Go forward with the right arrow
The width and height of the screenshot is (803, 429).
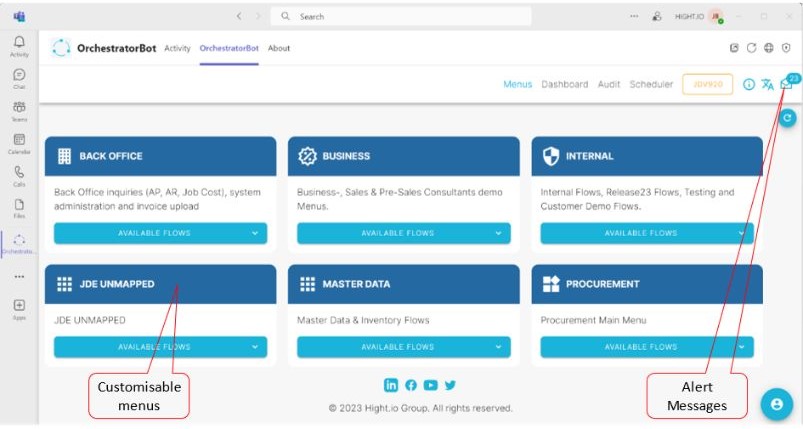click(258, 16)
